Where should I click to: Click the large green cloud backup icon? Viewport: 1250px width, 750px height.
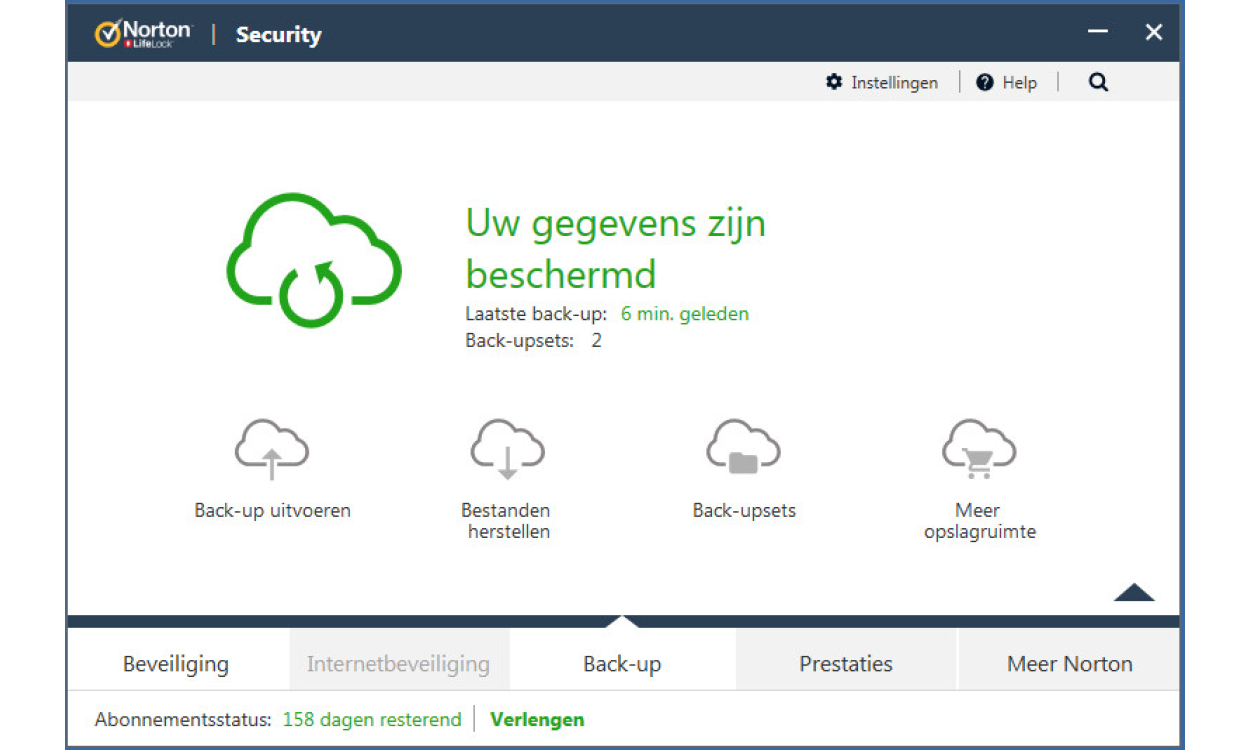point(314,260)
